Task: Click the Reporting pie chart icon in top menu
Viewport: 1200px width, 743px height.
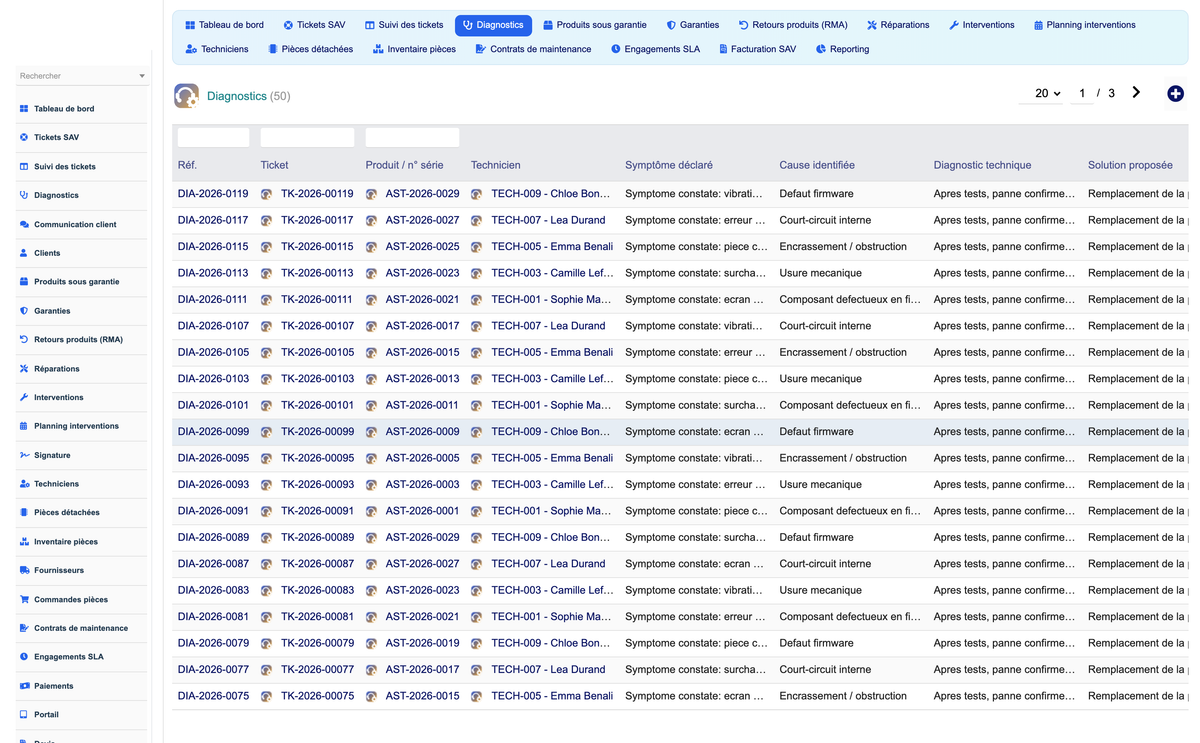Action: (821, 49)
